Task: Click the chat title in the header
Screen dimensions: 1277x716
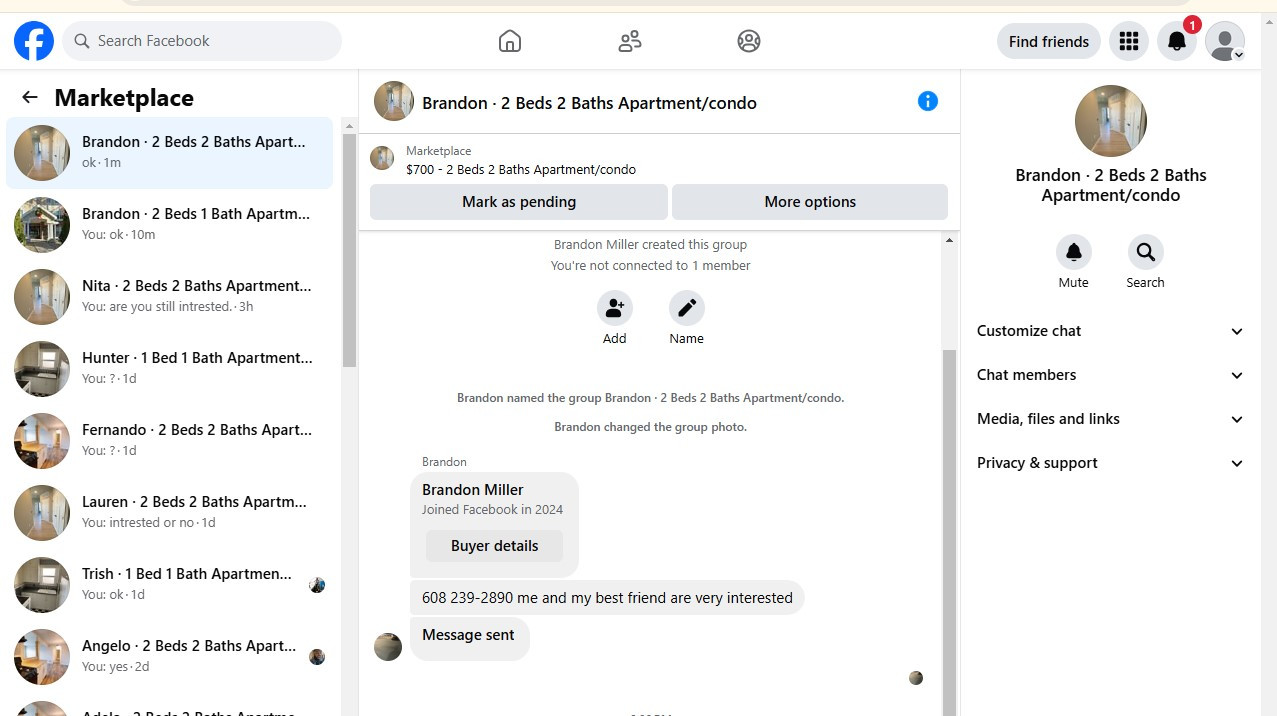Action: click(589, 103)
